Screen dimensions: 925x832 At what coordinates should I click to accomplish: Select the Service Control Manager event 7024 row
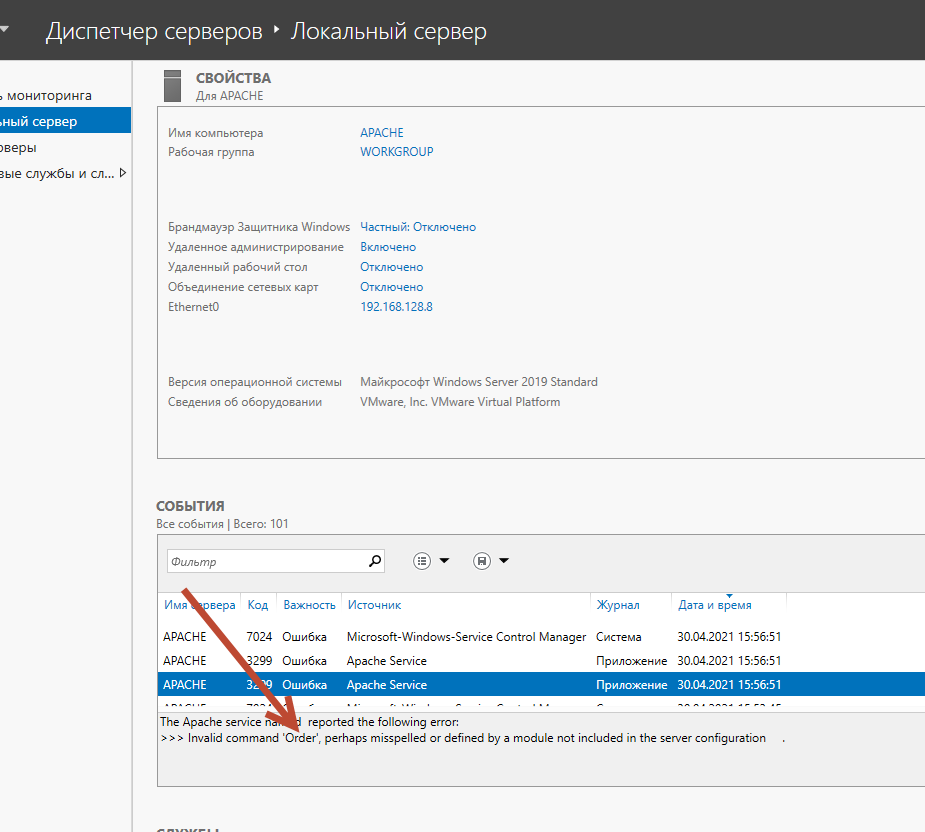point(466,637)
